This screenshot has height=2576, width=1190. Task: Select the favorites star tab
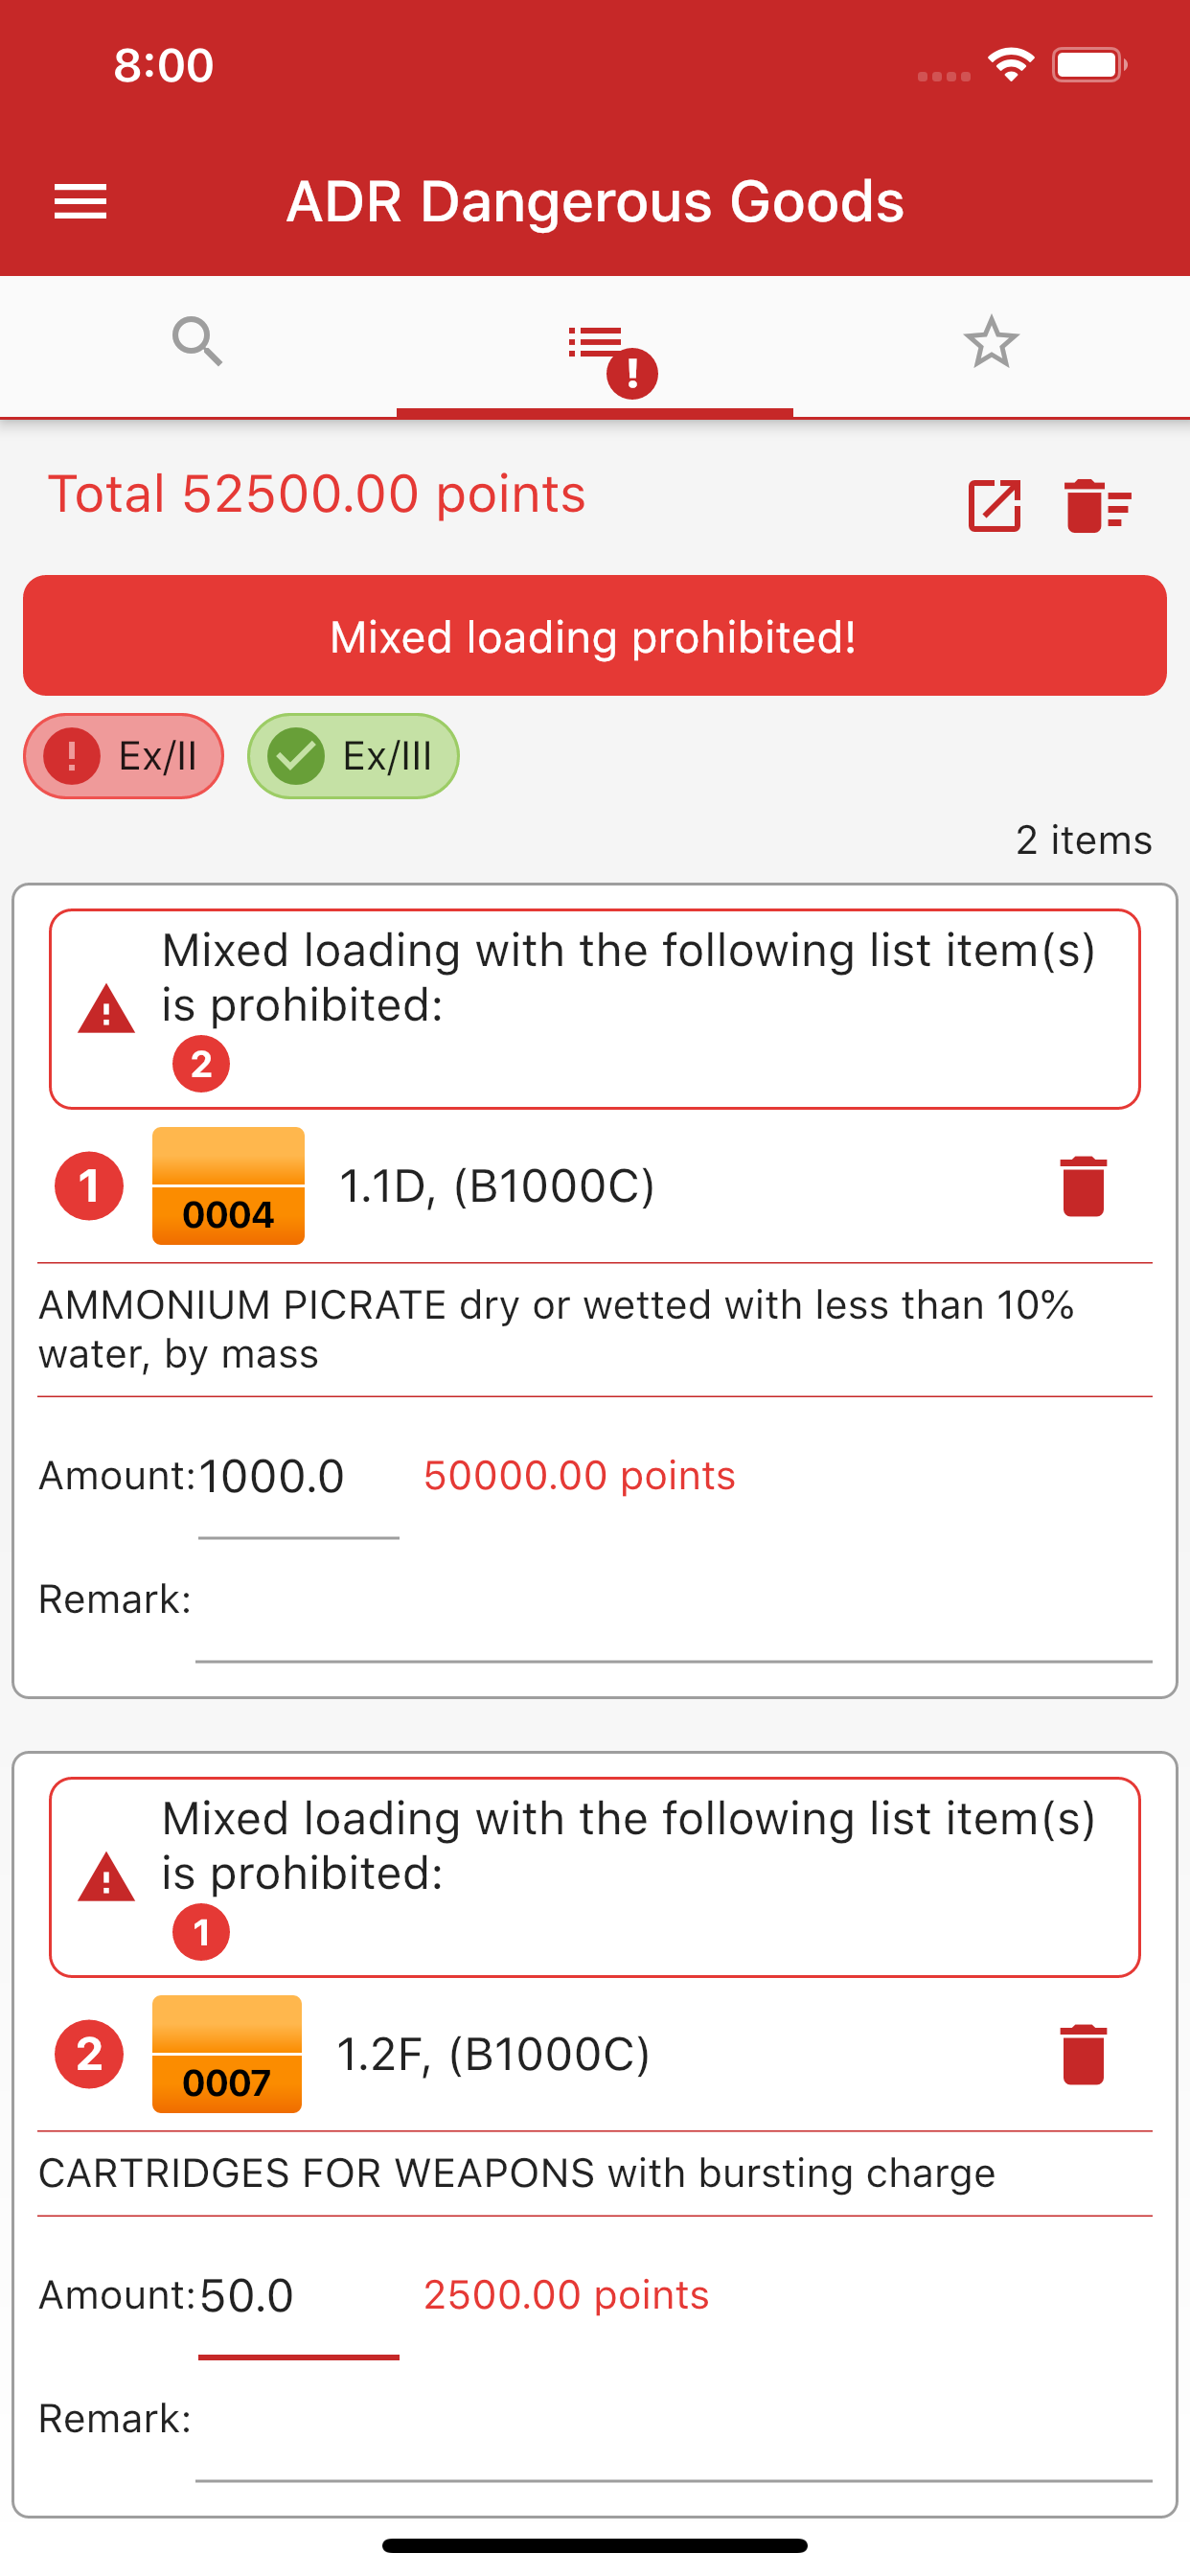pyautogui.click(x=992, y=343)
